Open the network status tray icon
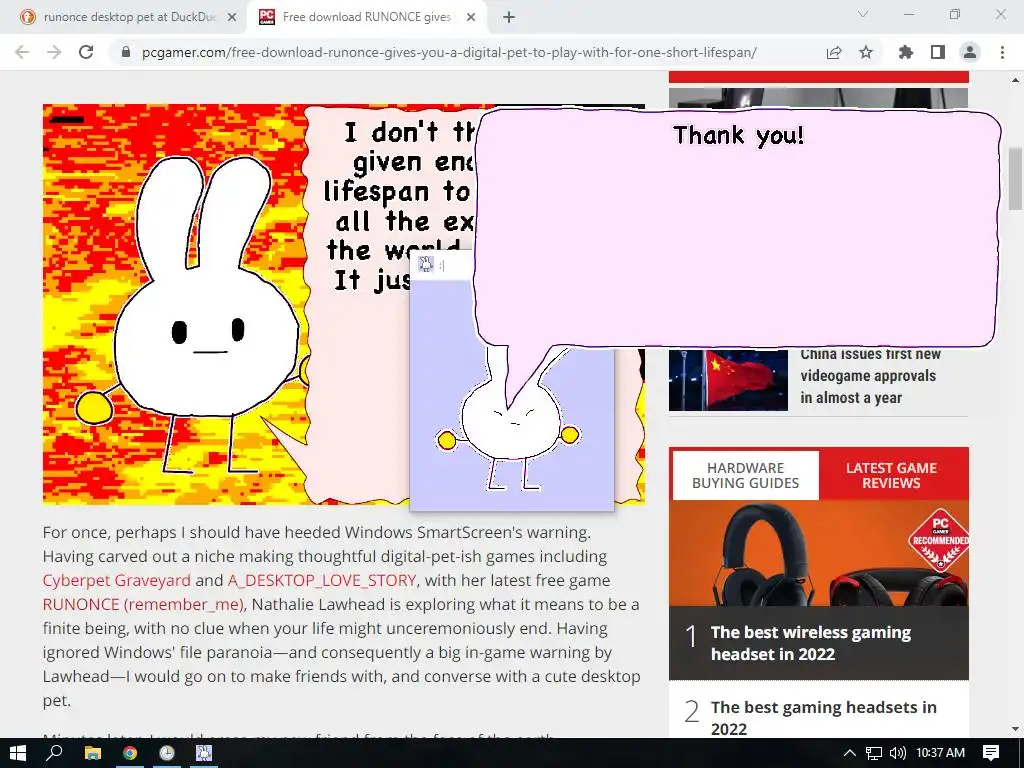Screen dimensions: 1024x768 [874, 753]
